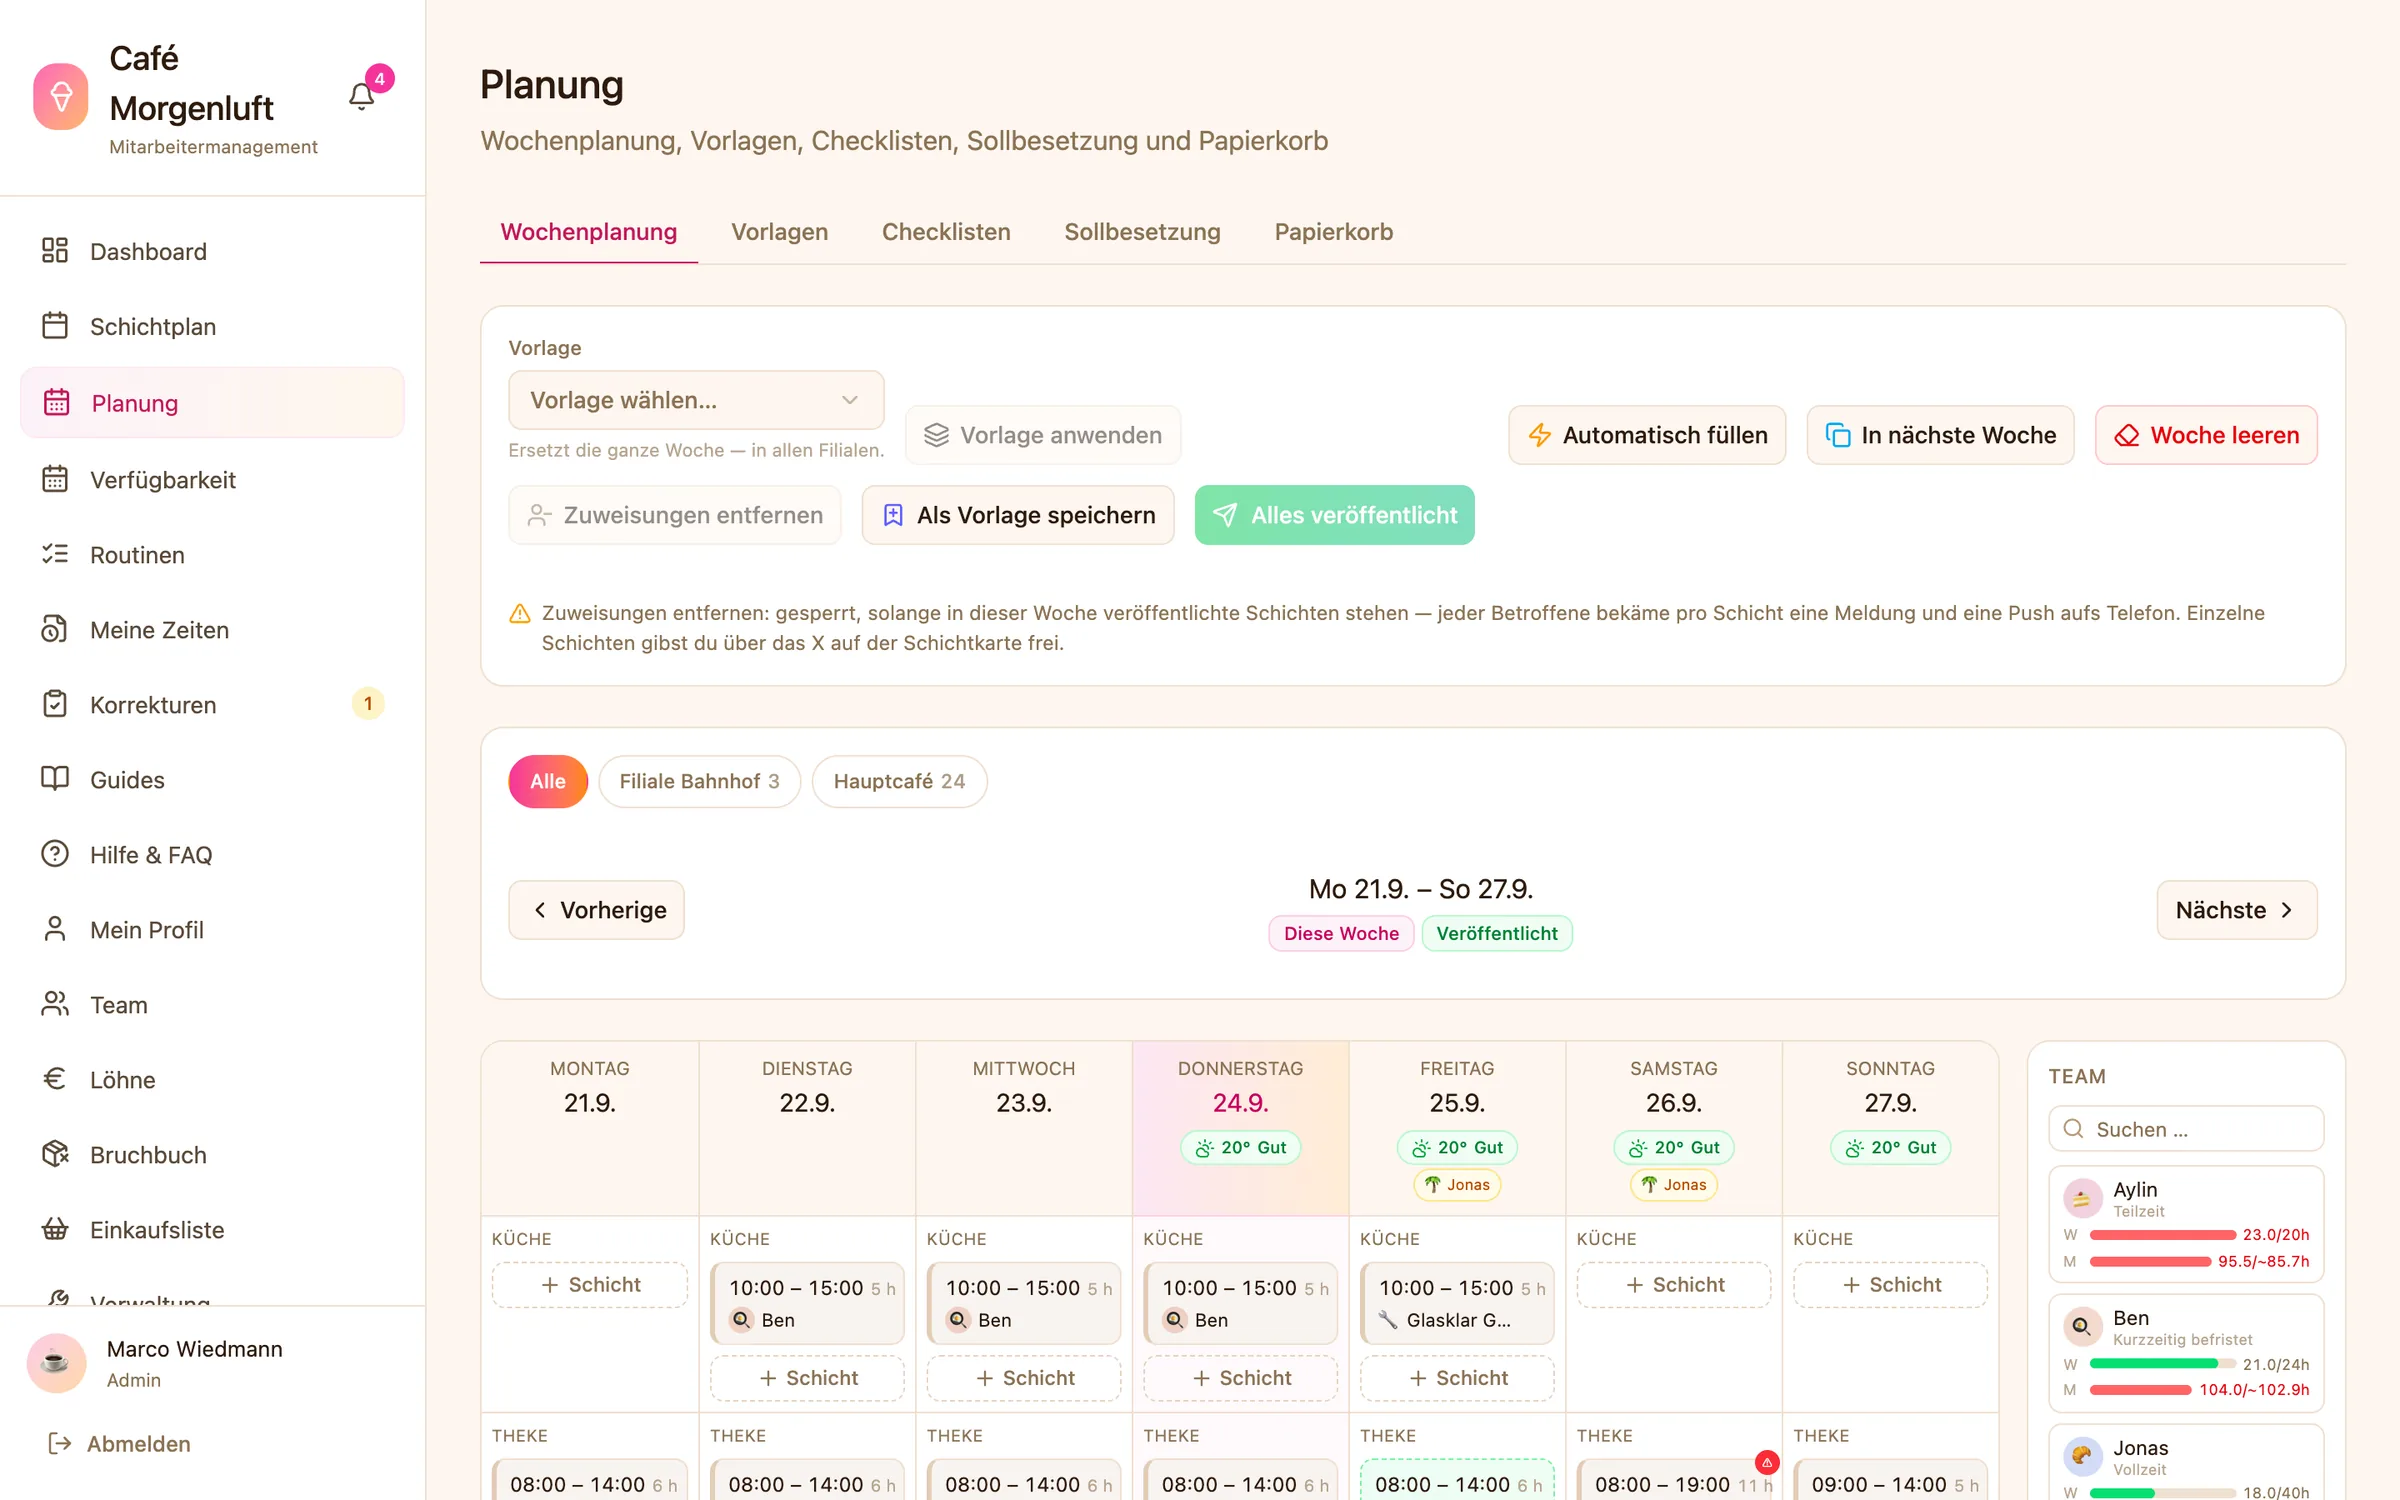The width and height of the screenshot is (2400, 1500).
Task: Add a Küche shift on Montag
Action: (x=590, y=1285)
